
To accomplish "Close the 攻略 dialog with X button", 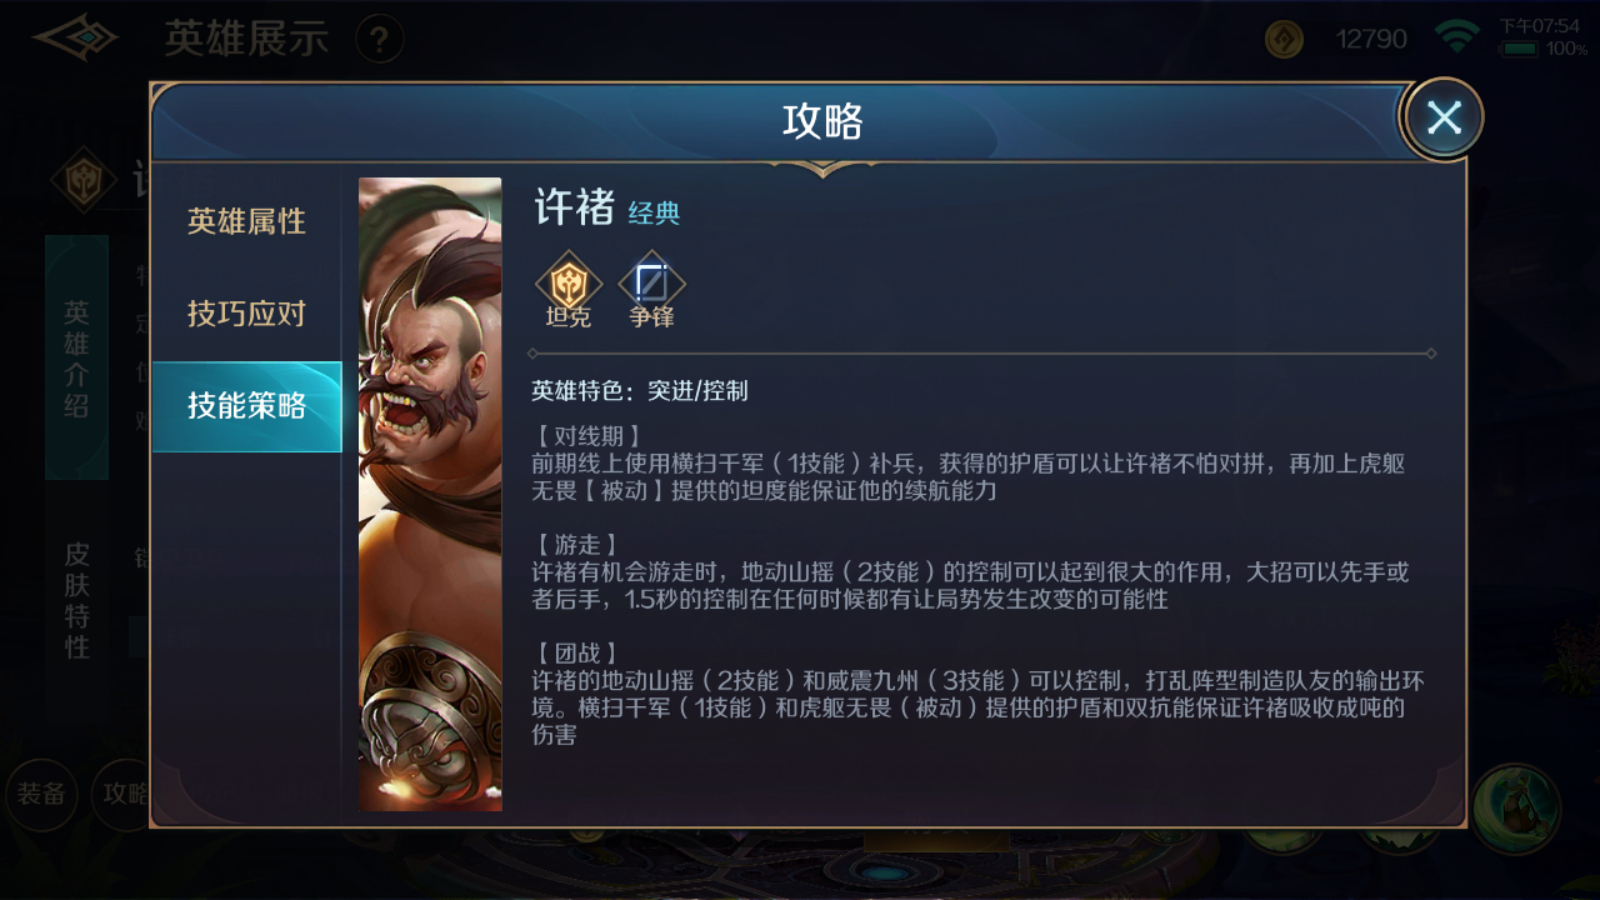I will point(1443,118).
